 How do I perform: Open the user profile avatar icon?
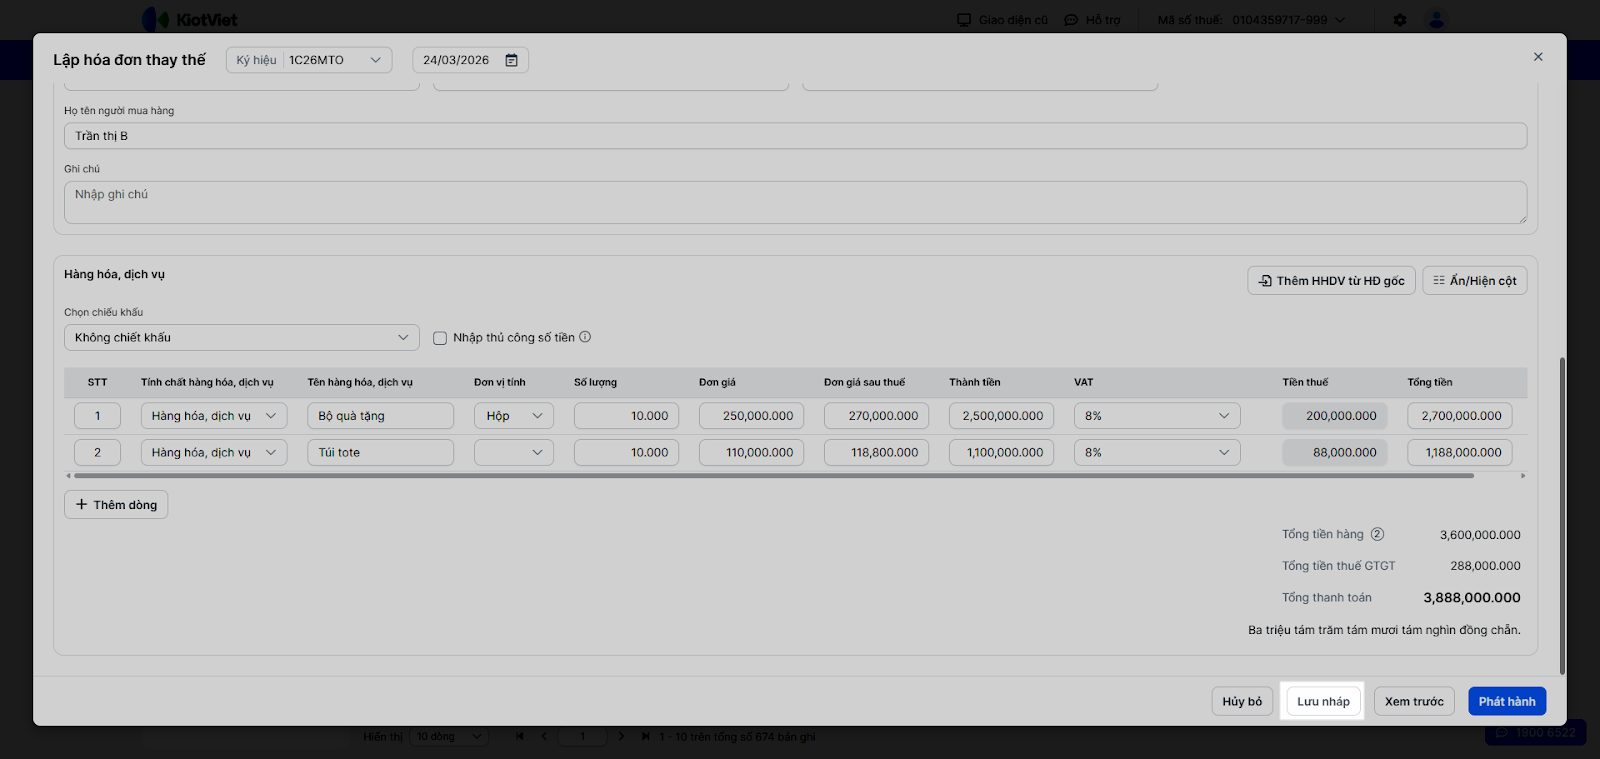1436,20
